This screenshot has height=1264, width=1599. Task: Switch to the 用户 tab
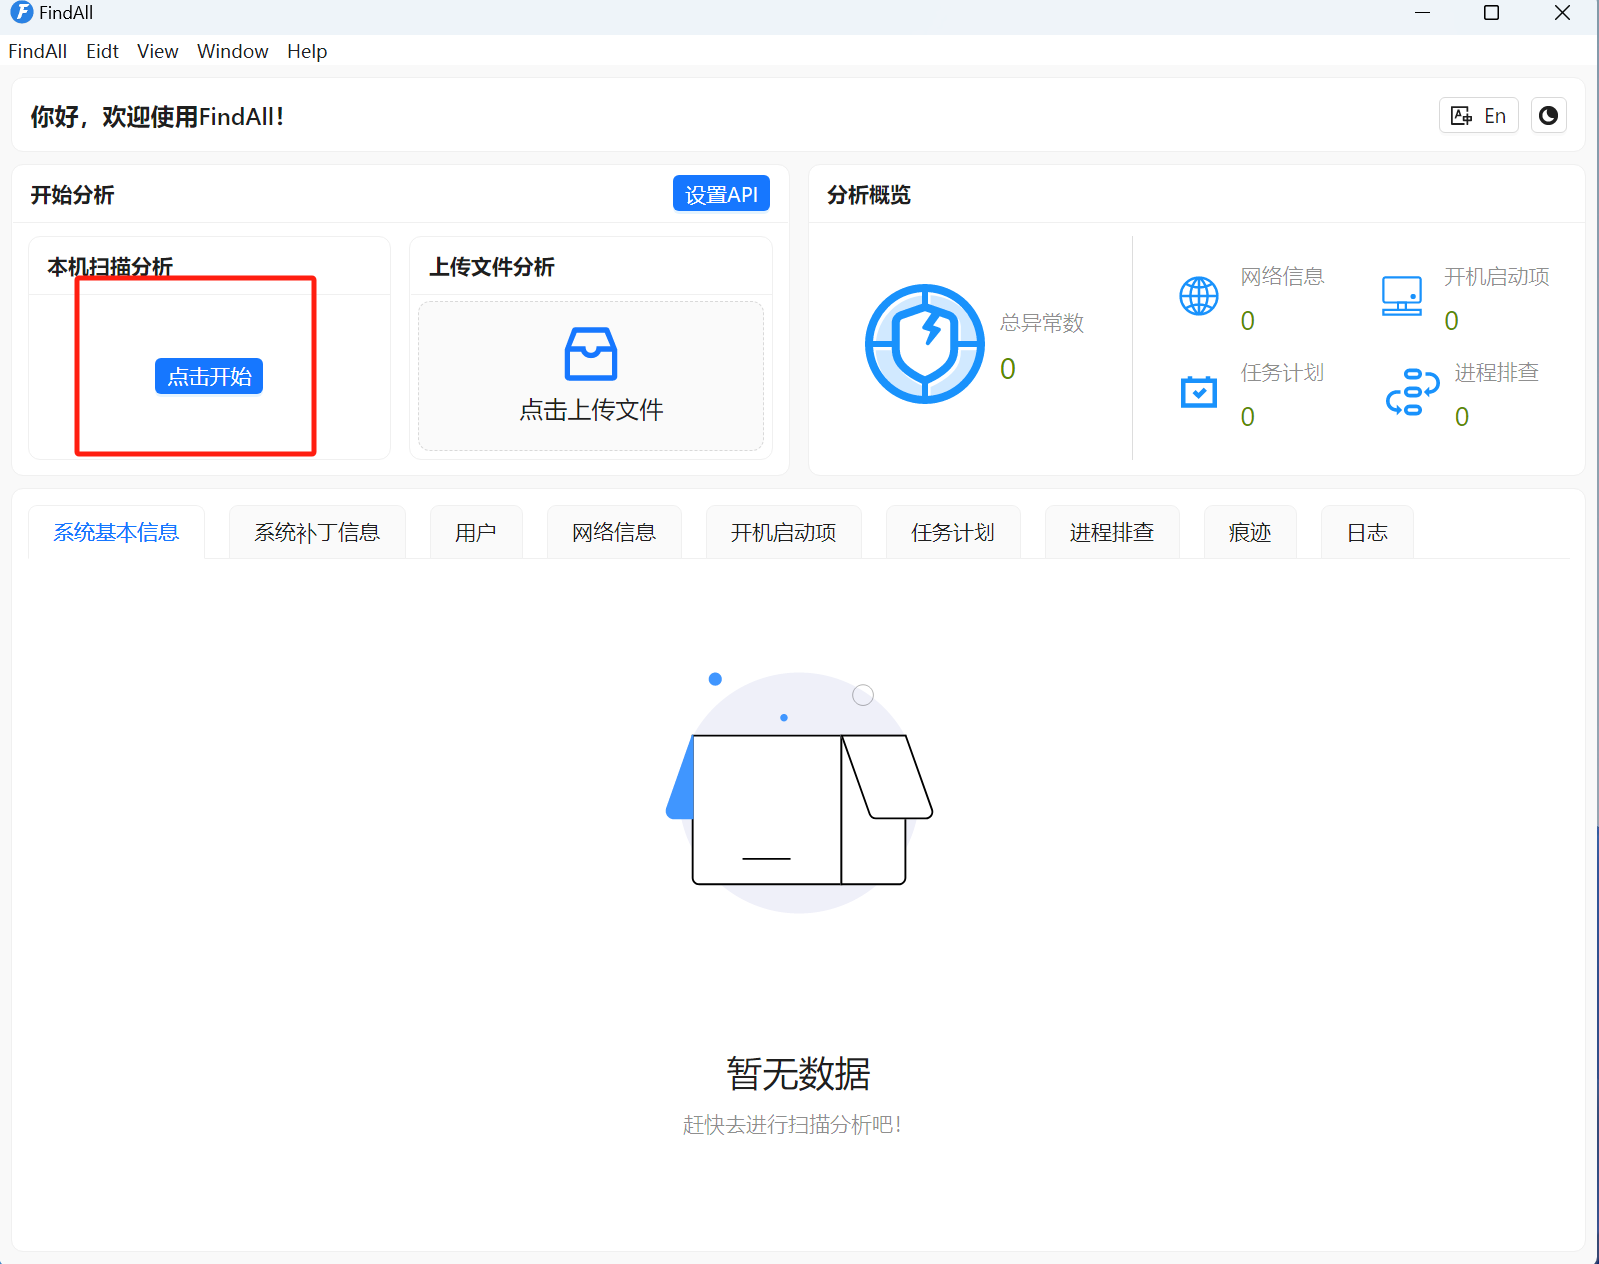click(476, 532)
